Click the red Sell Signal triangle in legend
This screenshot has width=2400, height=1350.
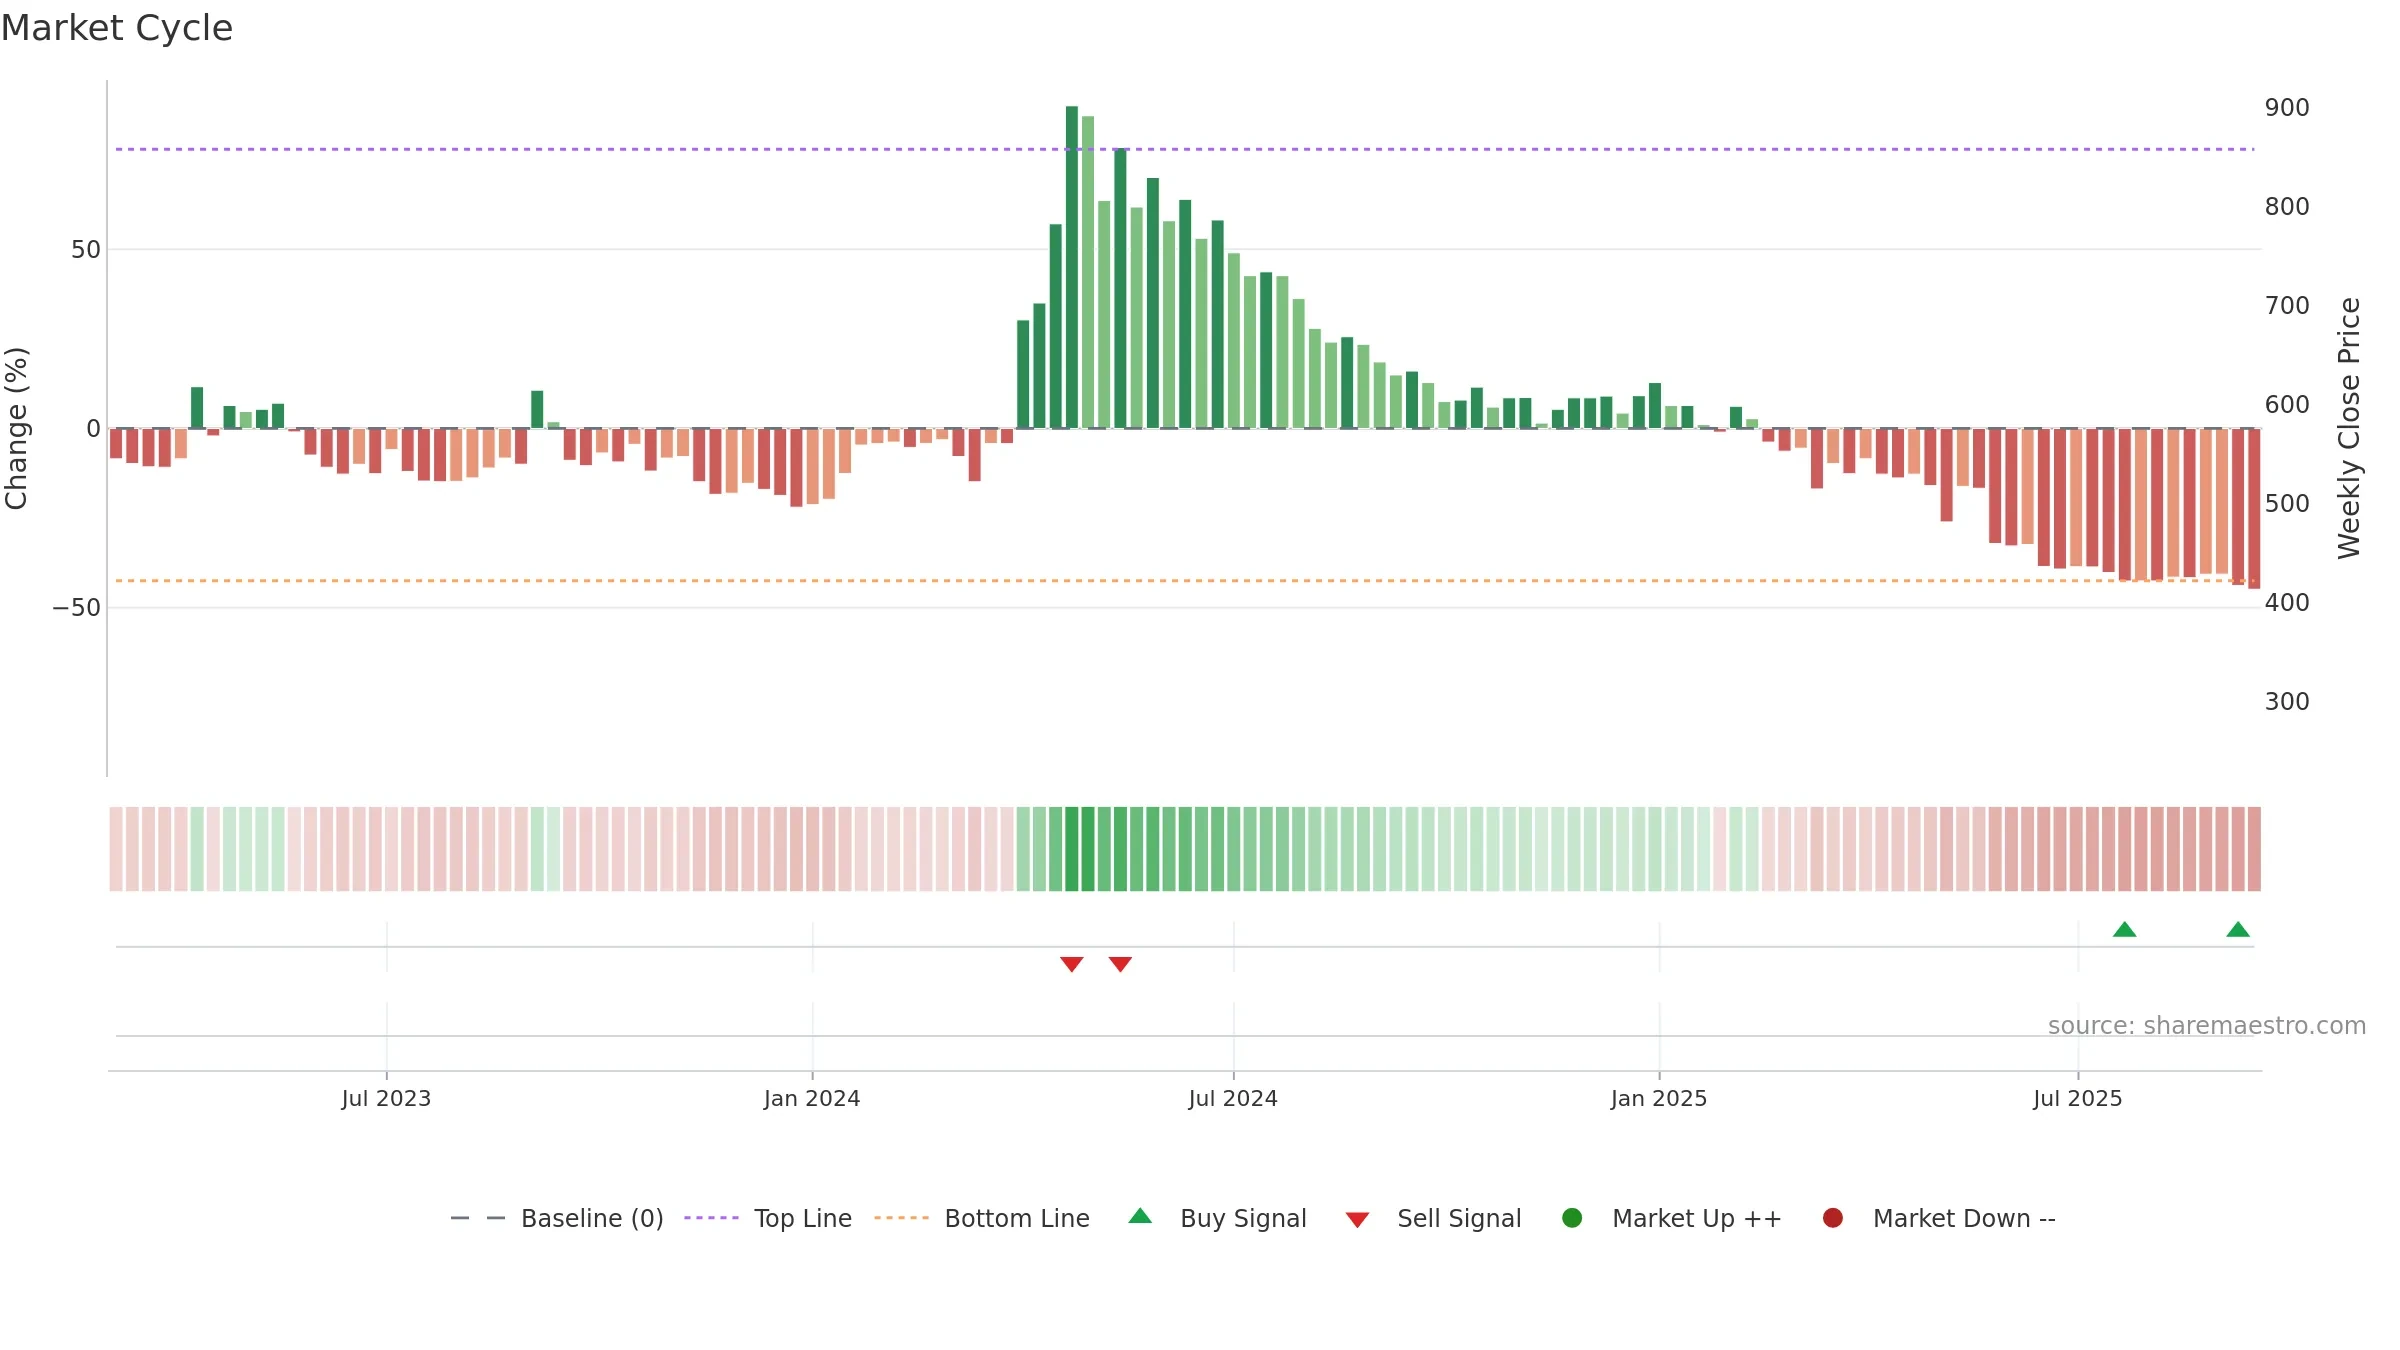point(1357,1220)
